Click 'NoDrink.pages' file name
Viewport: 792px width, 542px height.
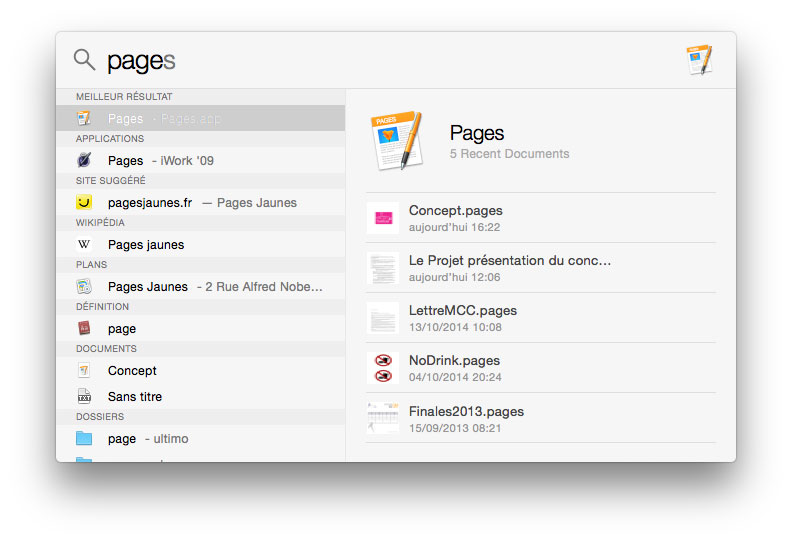click(x=454, y=361)
